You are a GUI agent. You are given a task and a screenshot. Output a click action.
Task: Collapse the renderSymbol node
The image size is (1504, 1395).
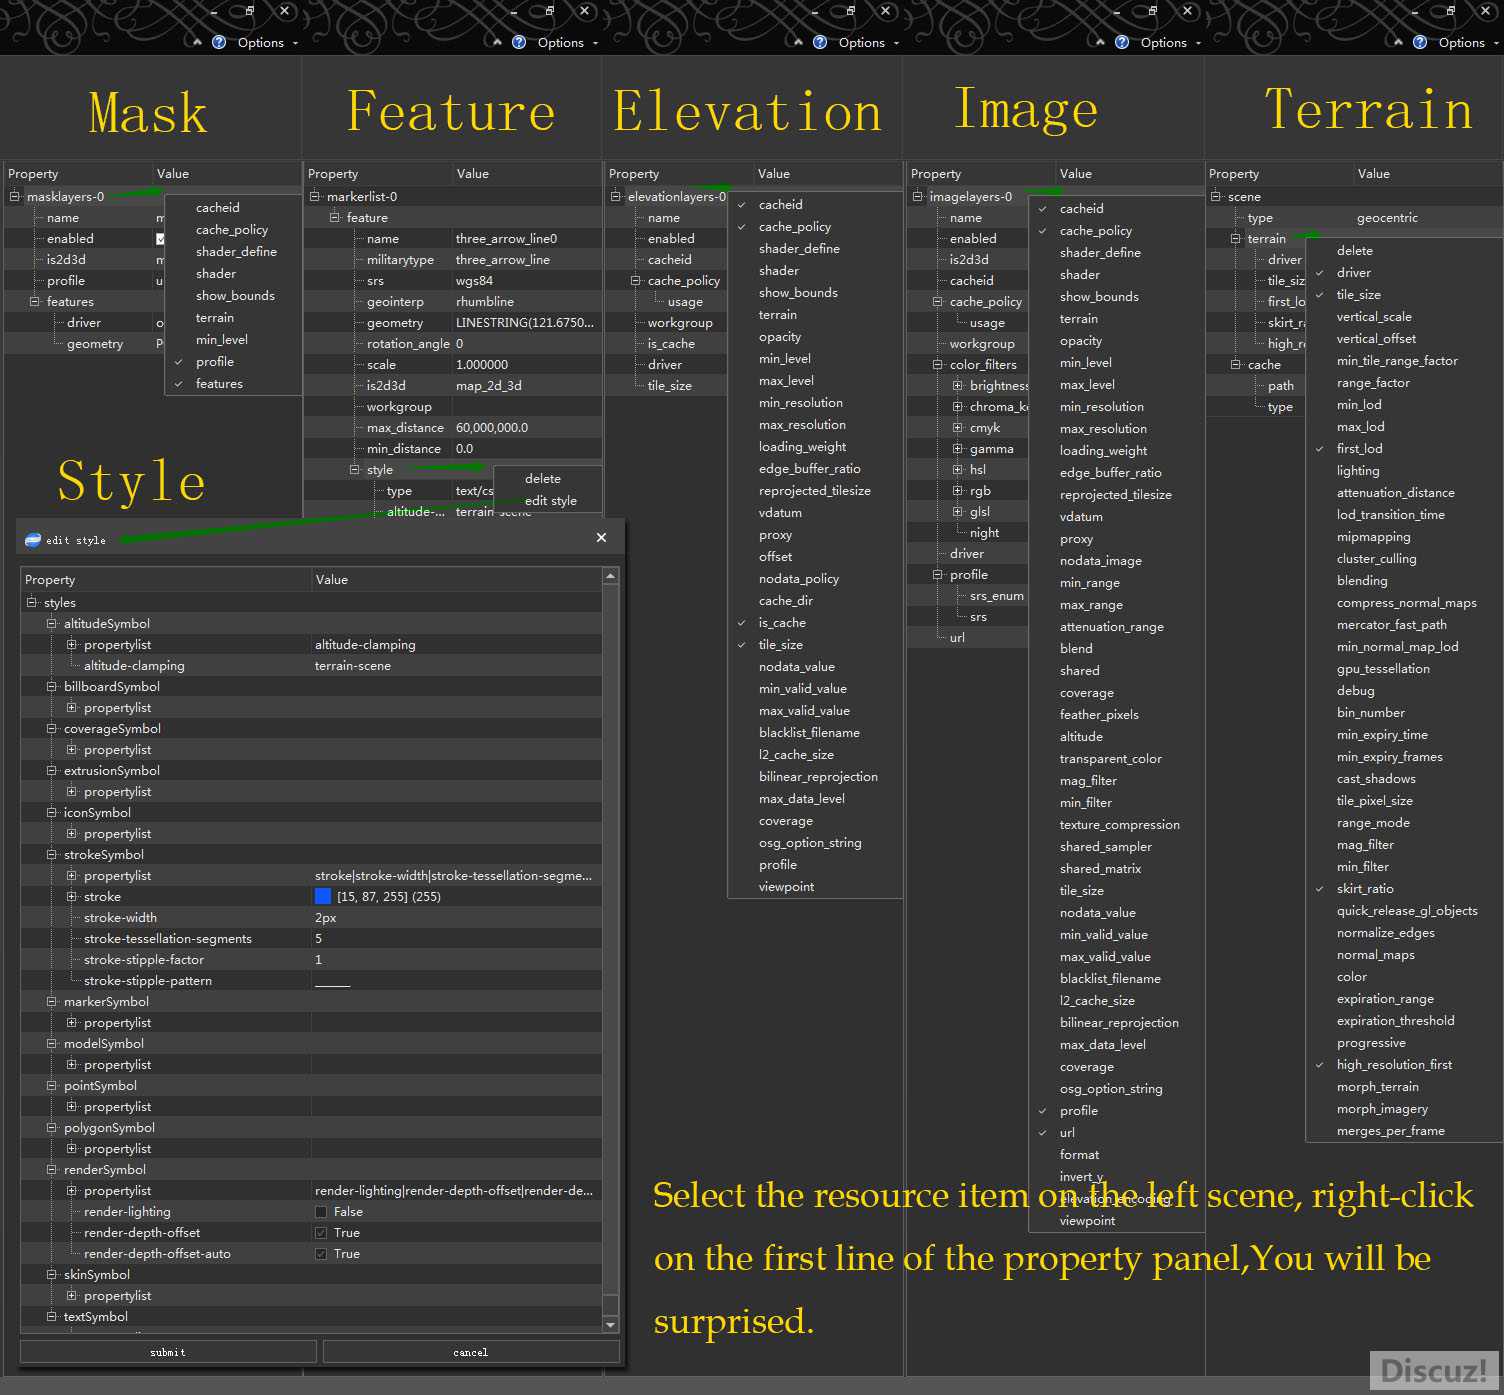click(52, 1169)
